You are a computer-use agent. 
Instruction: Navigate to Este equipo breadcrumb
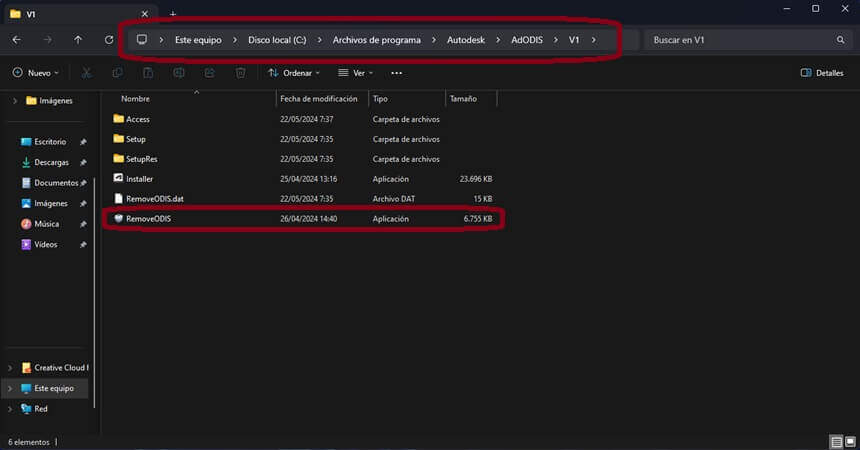pyautogui.click(x=198, y=40)
